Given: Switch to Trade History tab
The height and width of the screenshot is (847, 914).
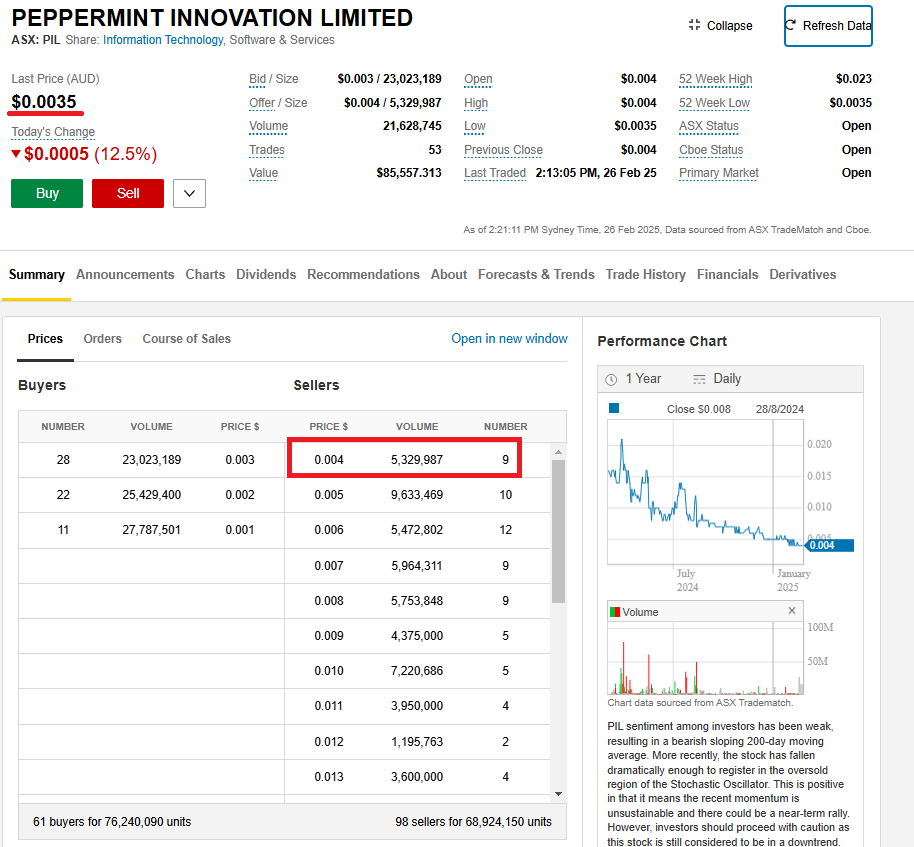Looking at the screenshot, I should coord(645,275).
